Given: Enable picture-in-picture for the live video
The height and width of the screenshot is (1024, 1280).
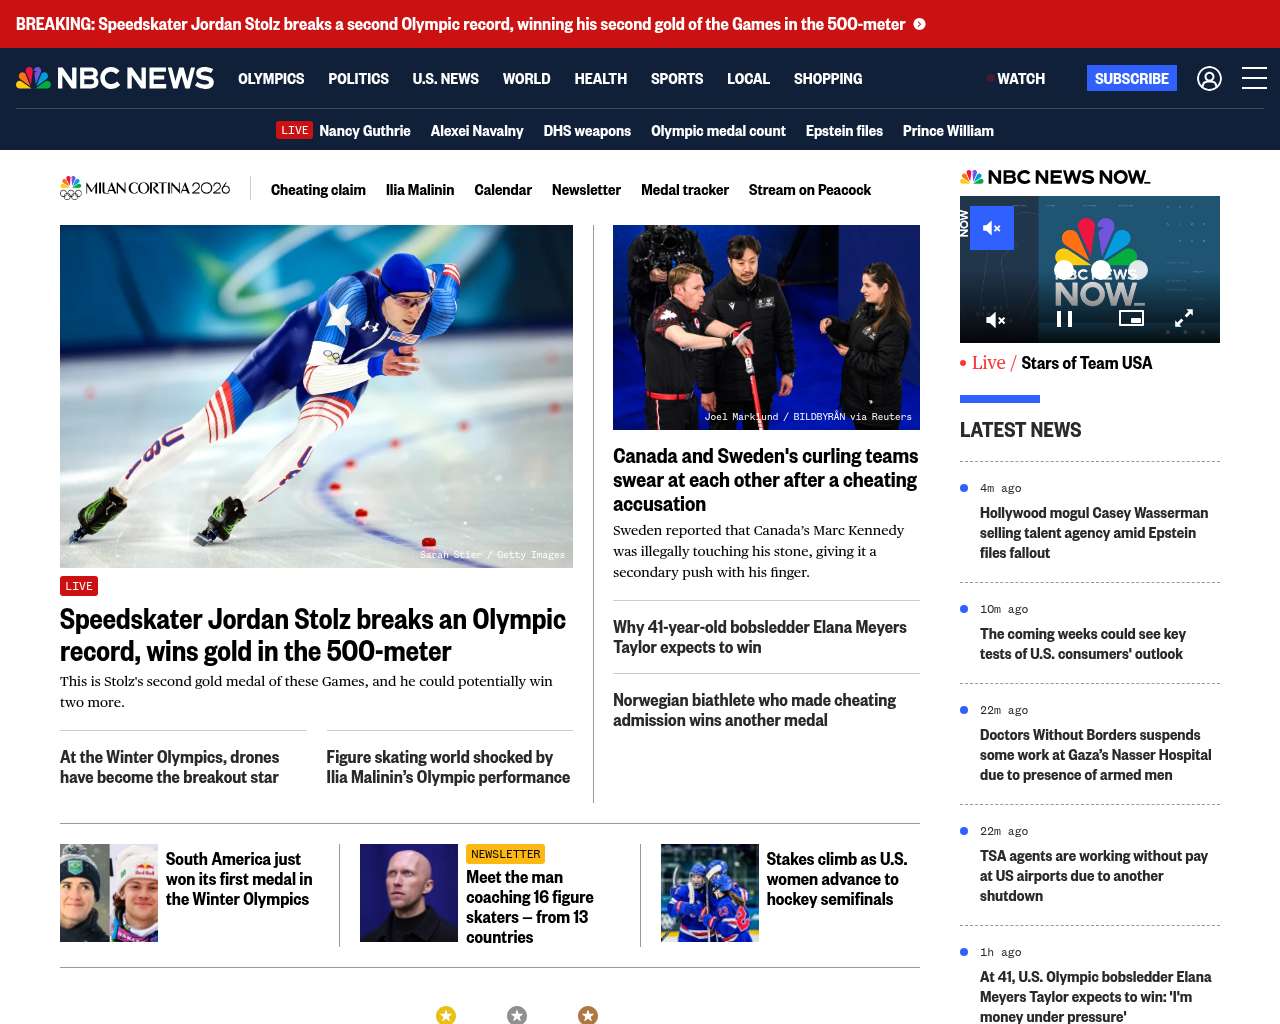Looking at the screenshot, I should (x=1131, y=318).
